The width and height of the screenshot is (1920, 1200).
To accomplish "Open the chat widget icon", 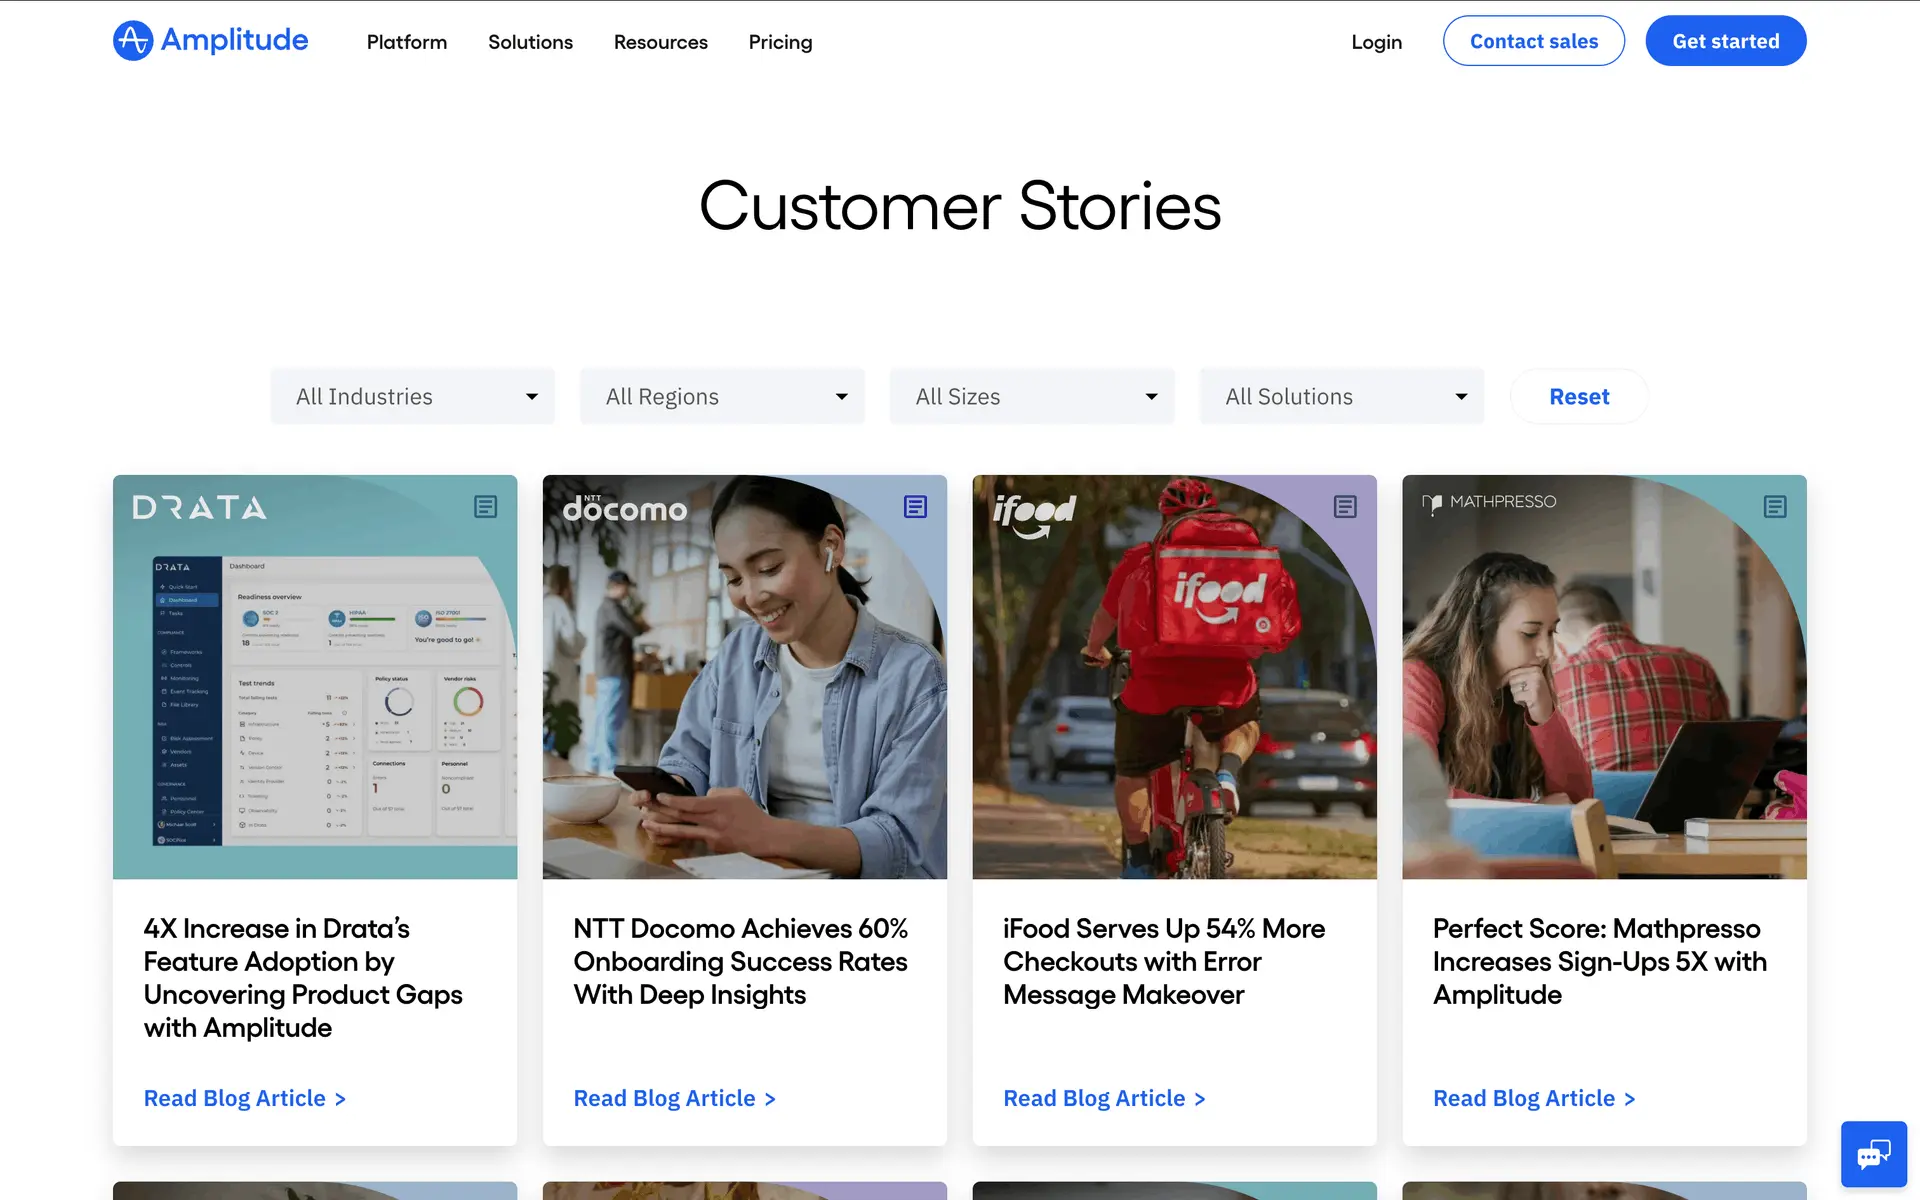I will click(x=1873, y=1155).
